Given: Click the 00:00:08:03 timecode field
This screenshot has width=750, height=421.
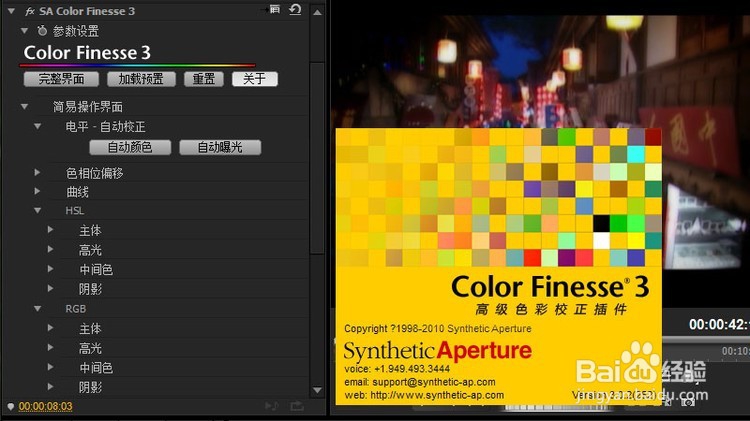Looking at the screenshot, I should pos(45,406).
